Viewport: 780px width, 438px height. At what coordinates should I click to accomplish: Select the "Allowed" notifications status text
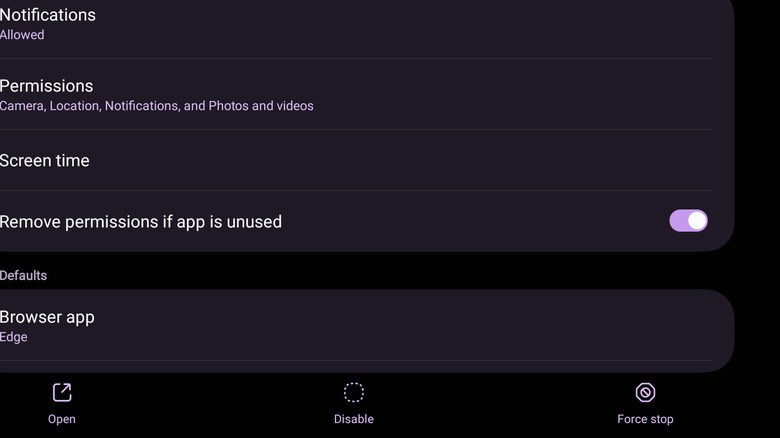click(22, 35)
